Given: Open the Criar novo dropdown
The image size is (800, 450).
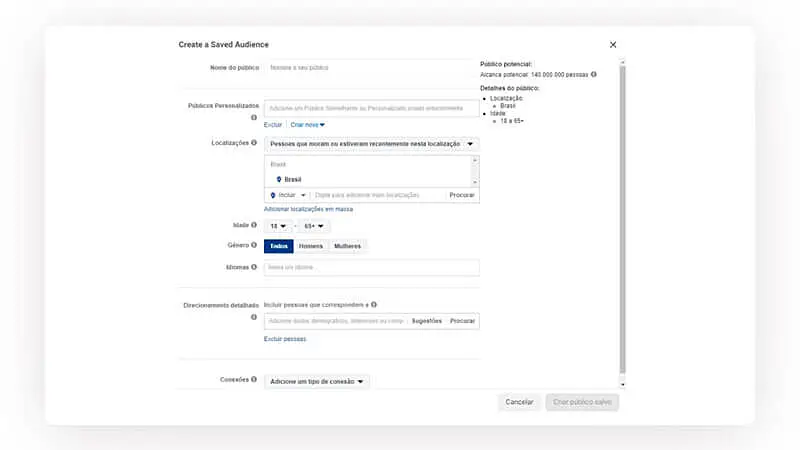Looking at the screenshot, I should [x=308, y=124].
